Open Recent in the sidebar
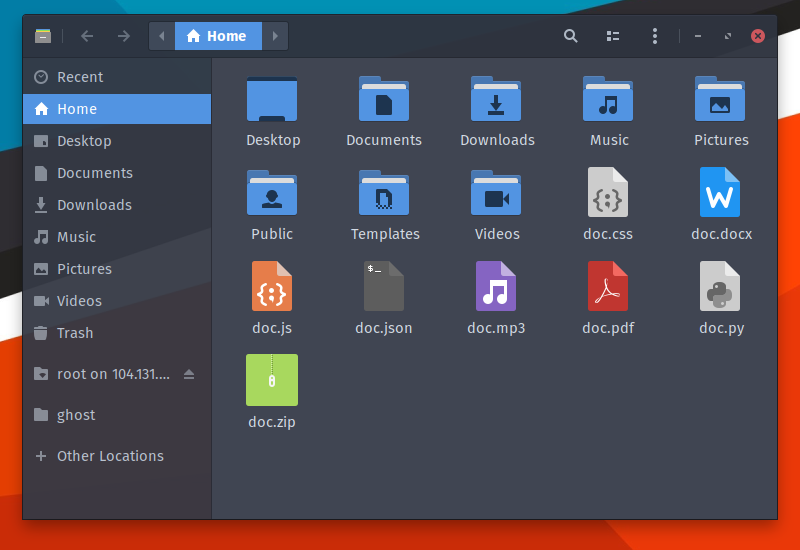Image resolution: width=800 pixels, height=550 pixels. 117,77
